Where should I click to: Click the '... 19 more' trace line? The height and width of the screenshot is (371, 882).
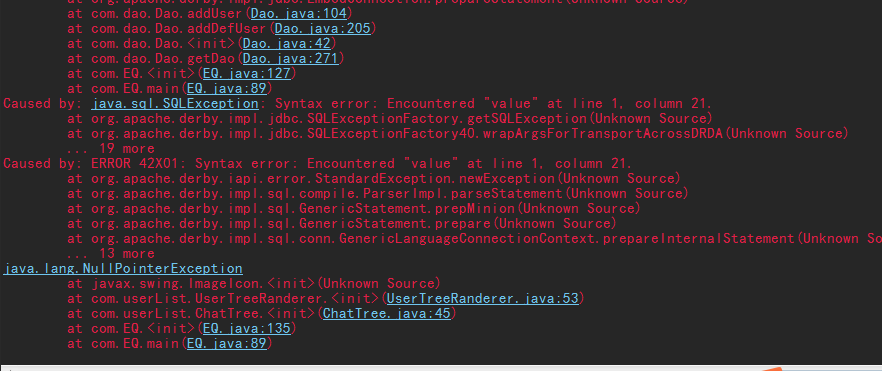(x=111, y=148)
